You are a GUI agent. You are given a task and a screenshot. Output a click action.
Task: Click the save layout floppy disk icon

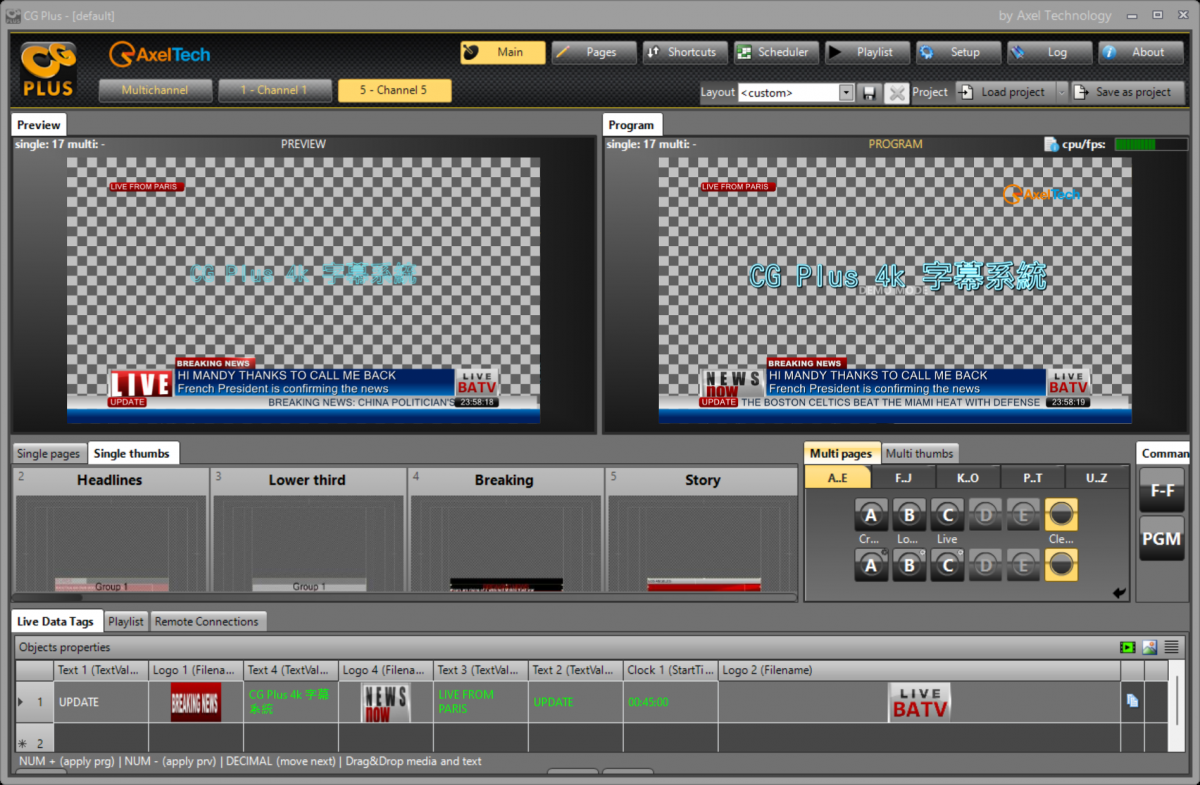pos(869,93)
